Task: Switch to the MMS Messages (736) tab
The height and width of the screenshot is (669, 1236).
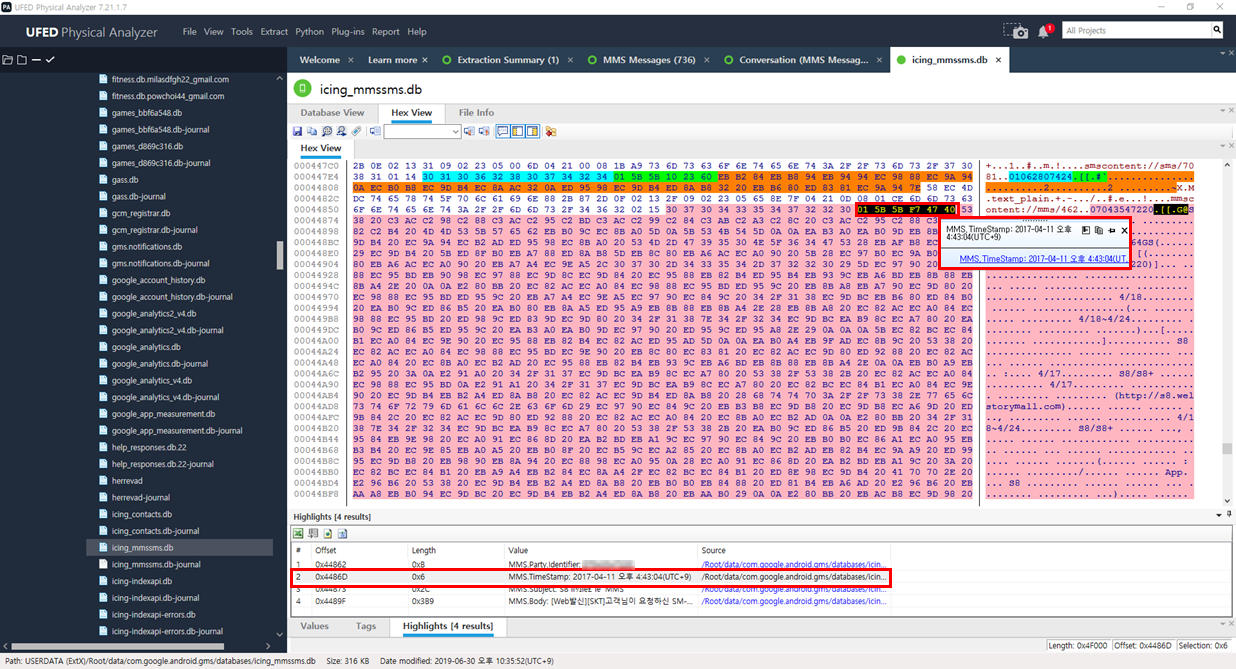Action: point(649,60)
